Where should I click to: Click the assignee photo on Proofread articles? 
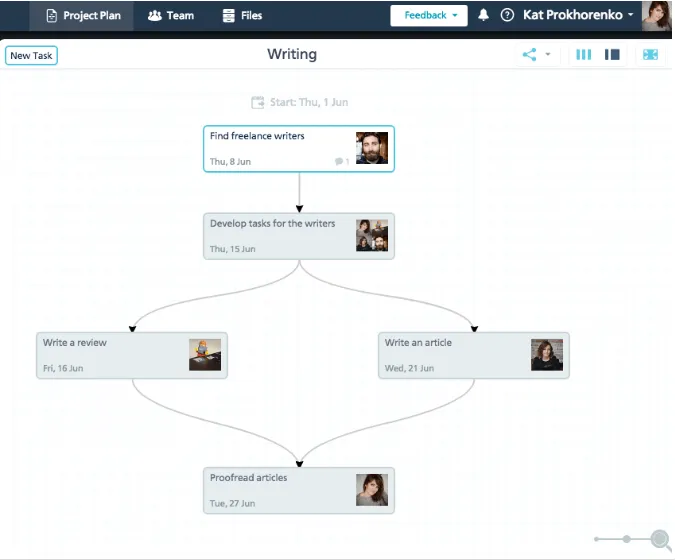tap(372, 490)
